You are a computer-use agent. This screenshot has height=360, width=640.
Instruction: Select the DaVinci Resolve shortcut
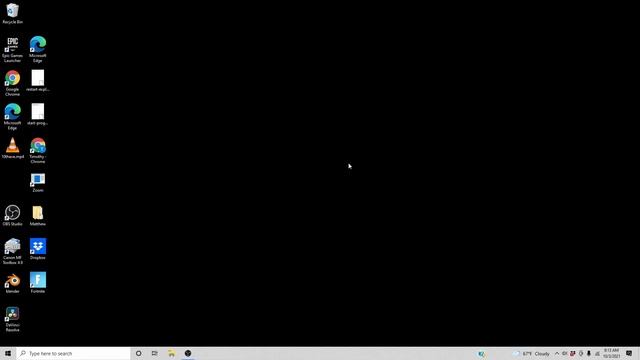(x=12, y=319)
